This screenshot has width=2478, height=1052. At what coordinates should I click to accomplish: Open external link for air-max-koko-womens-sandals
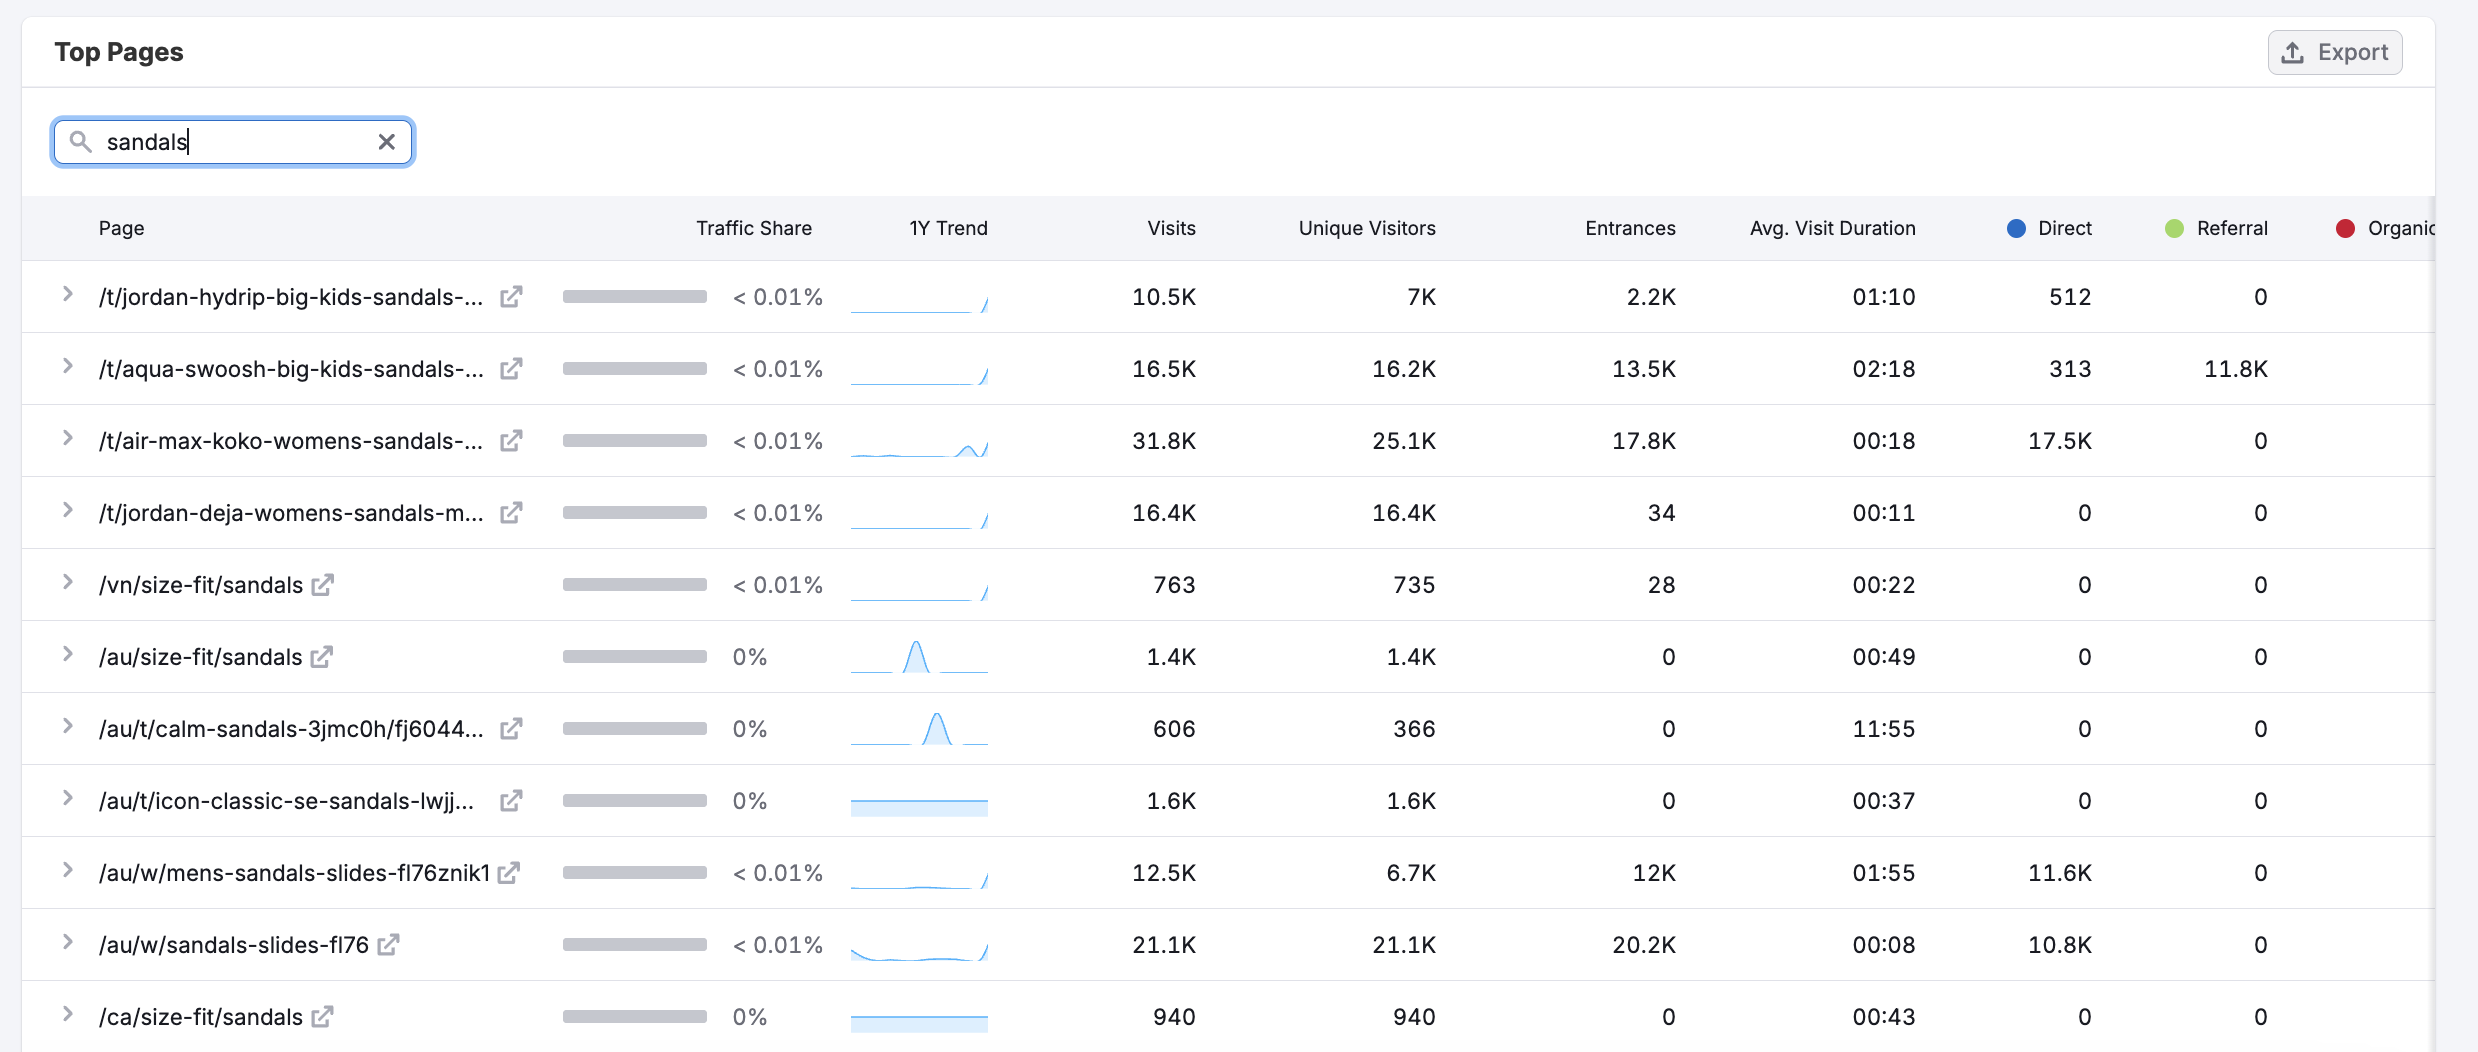pos(511,441)
